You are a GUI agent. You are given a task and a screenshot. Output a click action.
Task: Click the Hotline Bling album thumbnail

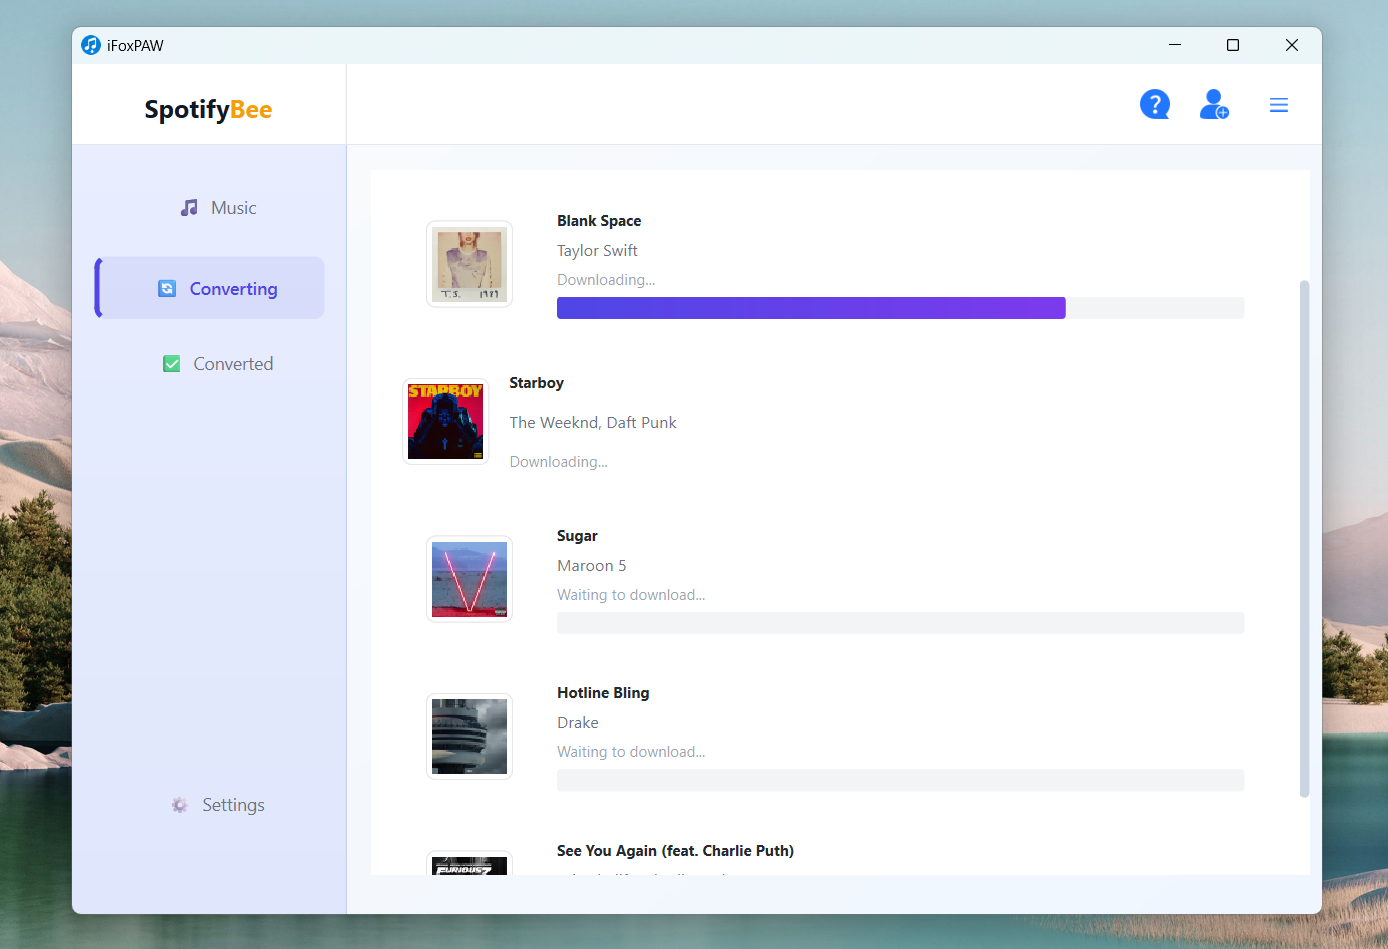tap(469, 736)
